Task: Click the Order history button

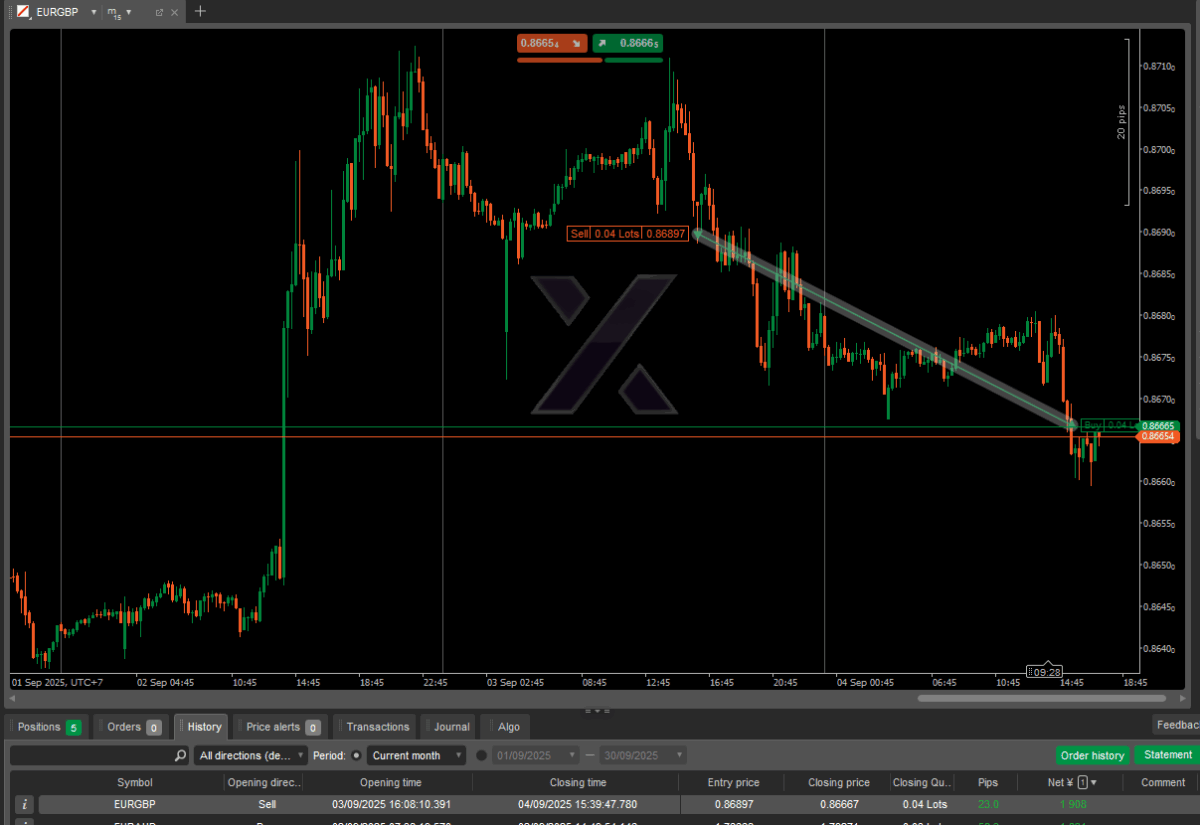Action: coord(1092,755)
